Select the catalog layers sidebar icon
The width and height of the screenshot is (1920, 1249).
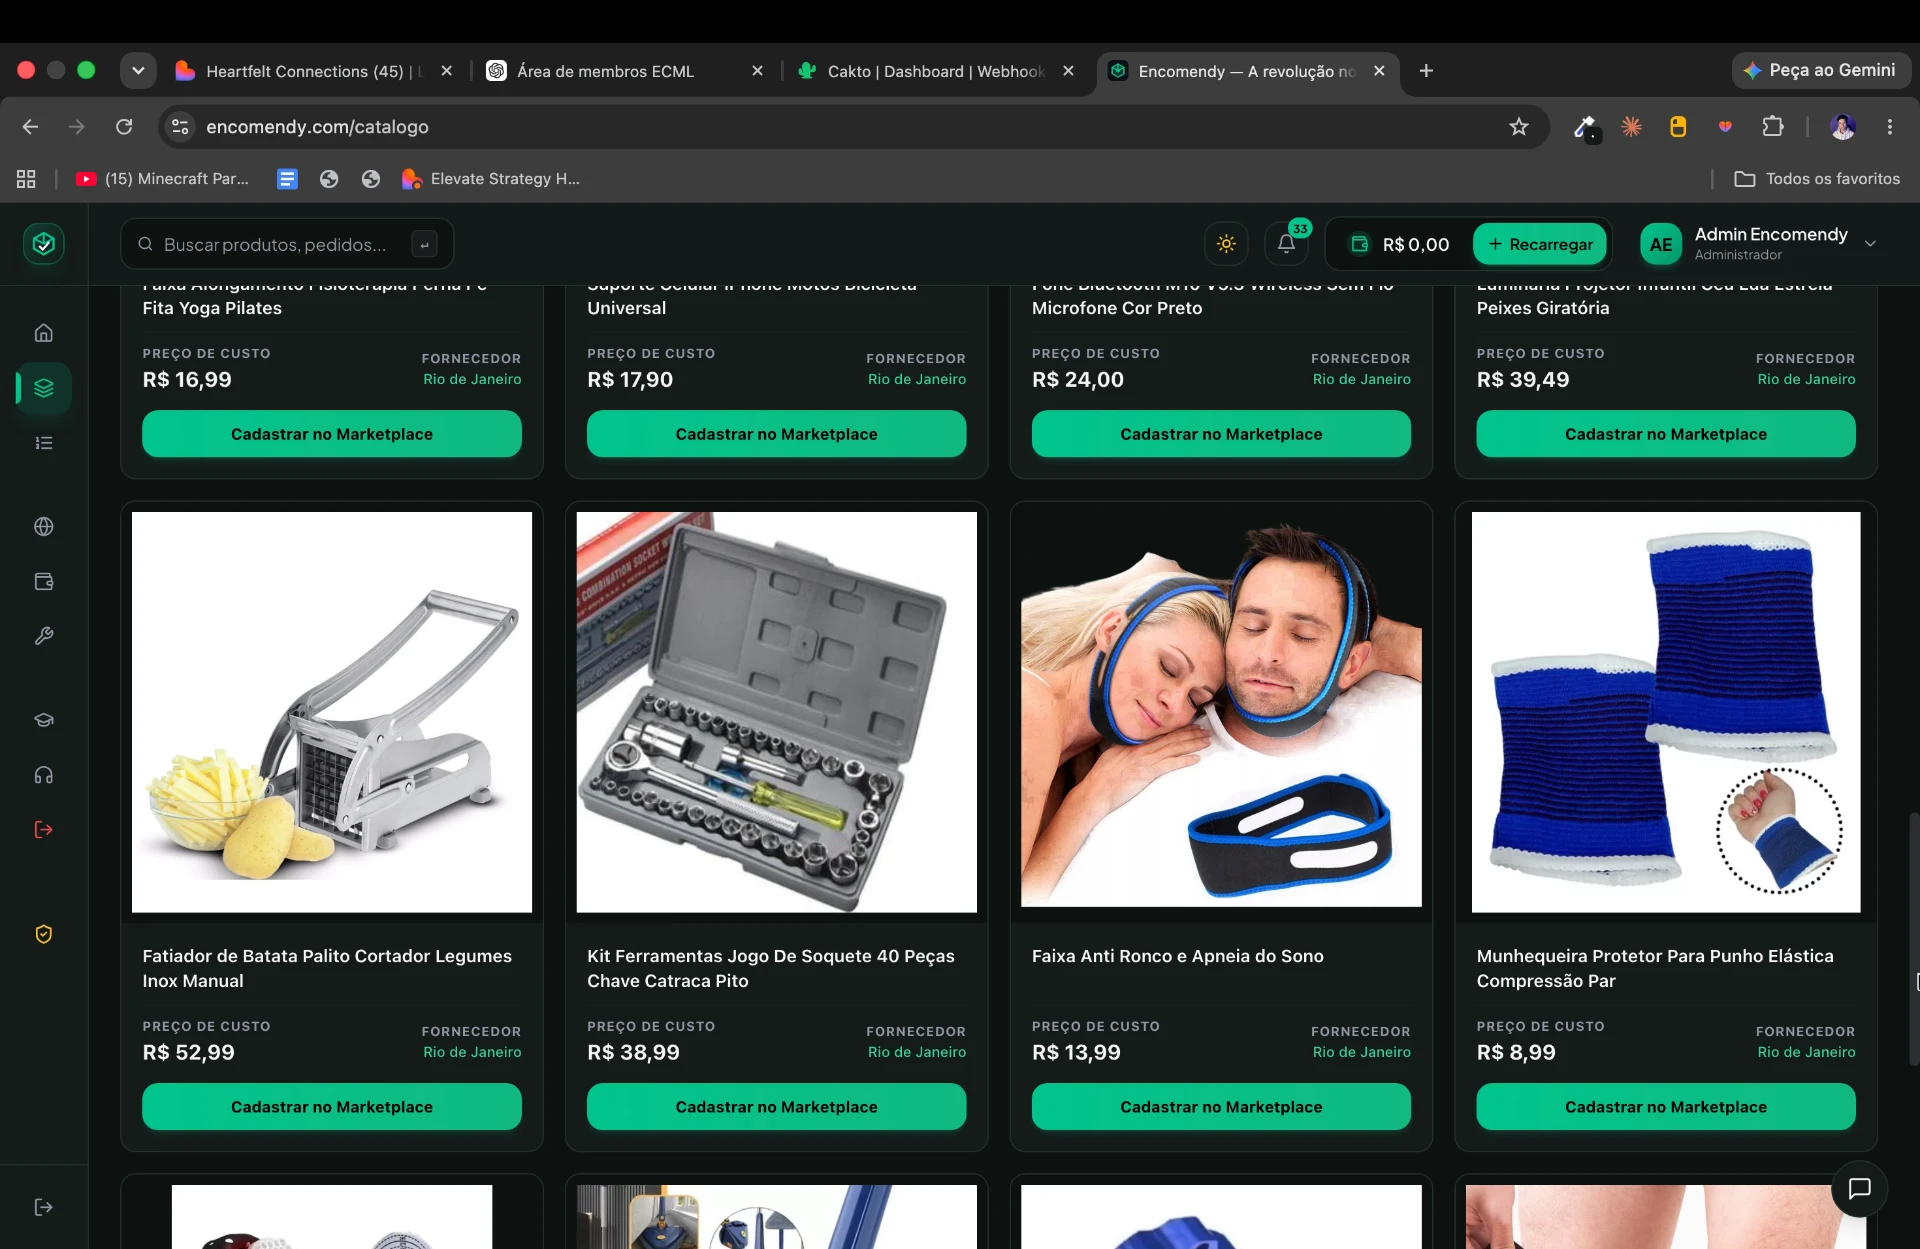pyautogui.click(x=44, y=388)
